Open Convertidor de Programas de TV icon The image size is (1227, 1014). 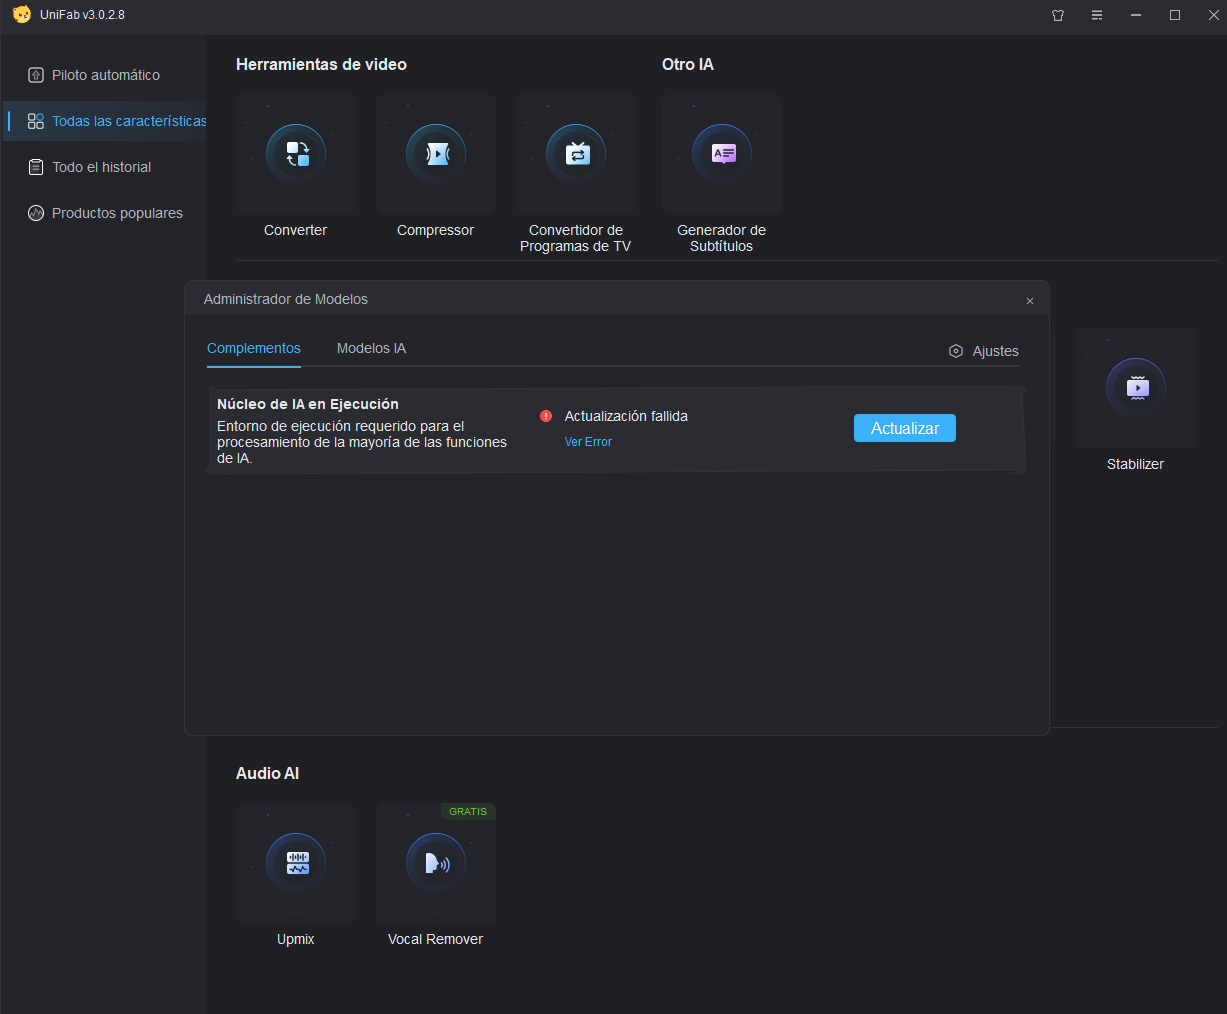point(576,154)
